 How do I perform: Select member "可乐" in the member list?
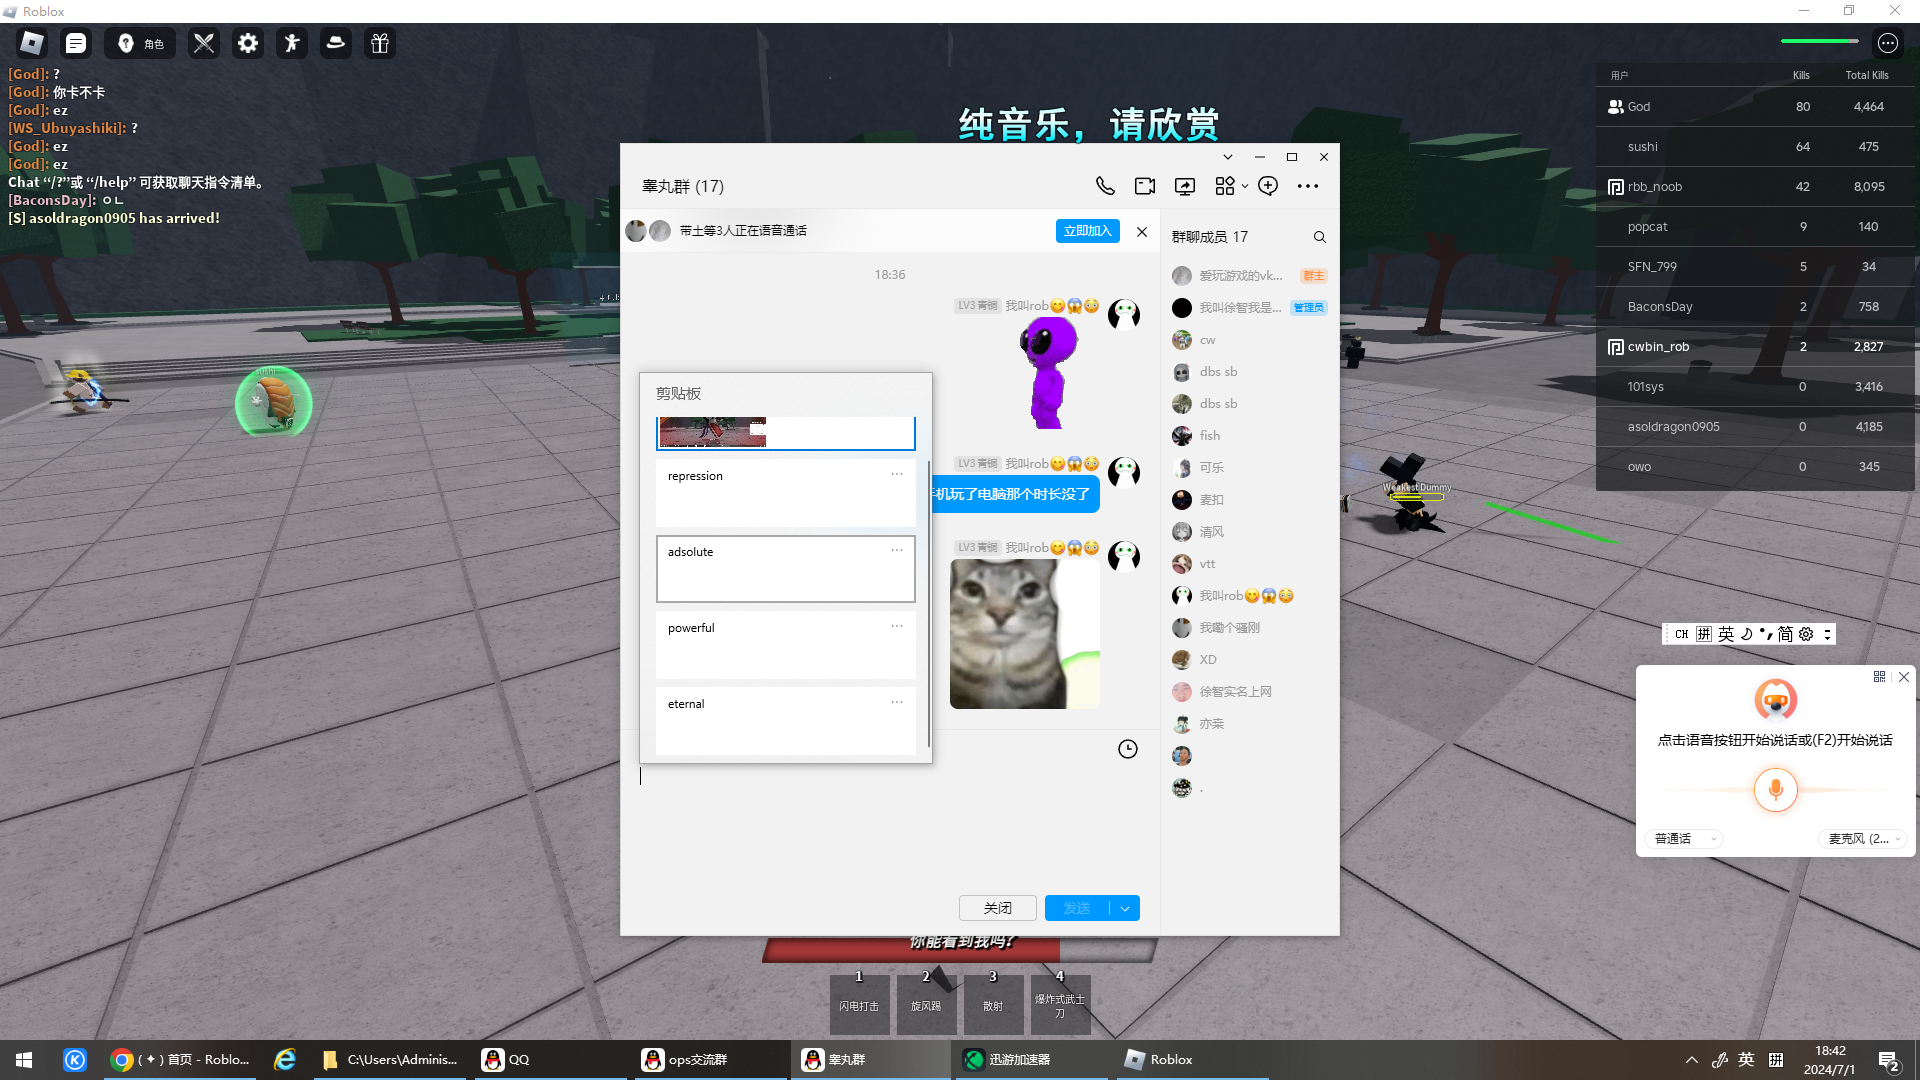coord(1250,468)
